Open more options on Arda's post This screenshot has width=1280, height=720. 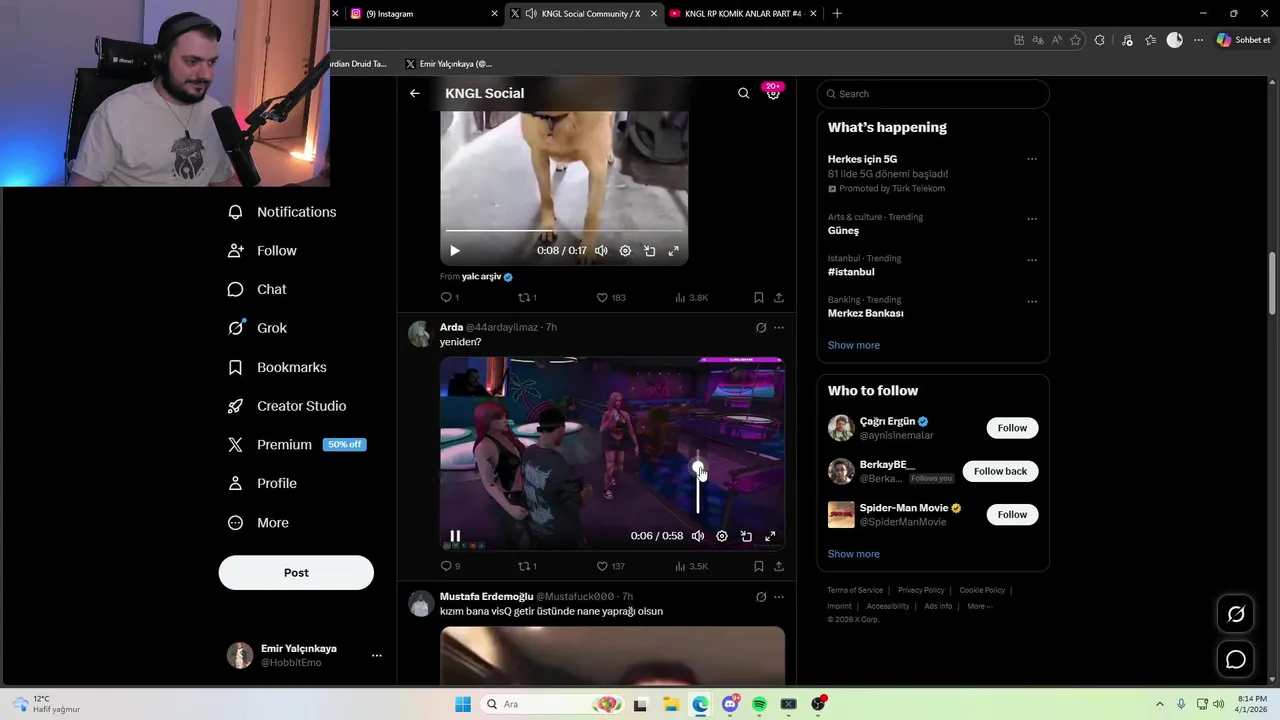(x=779, y=328)
